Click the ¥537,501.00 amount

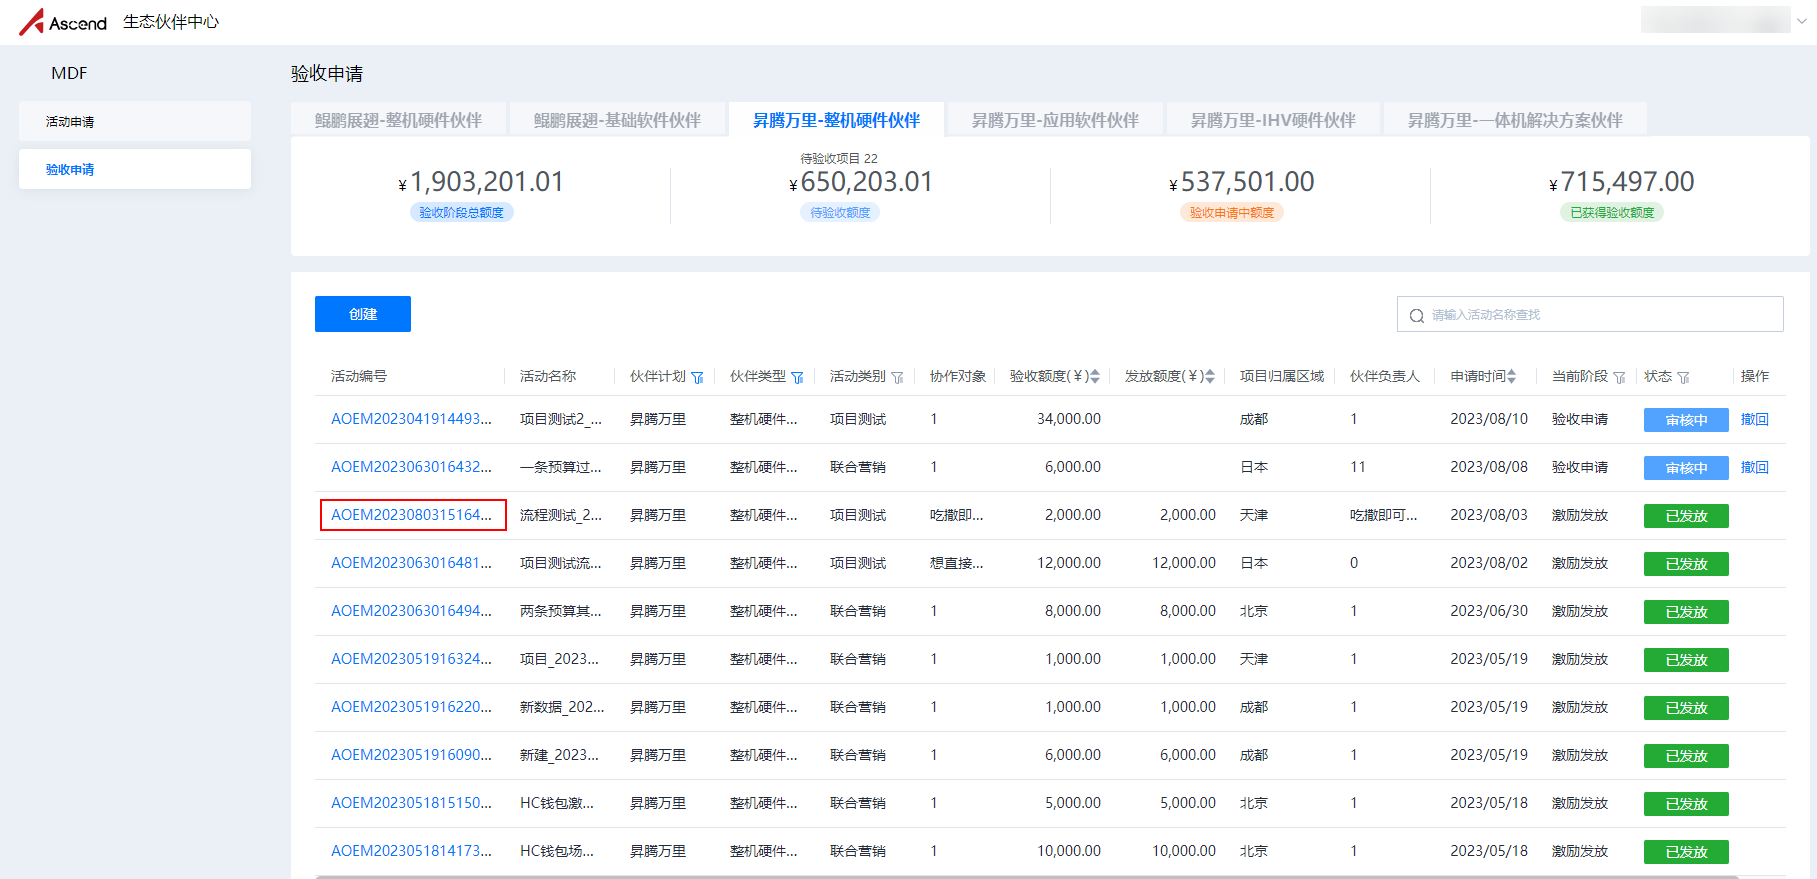[1241, 182]
